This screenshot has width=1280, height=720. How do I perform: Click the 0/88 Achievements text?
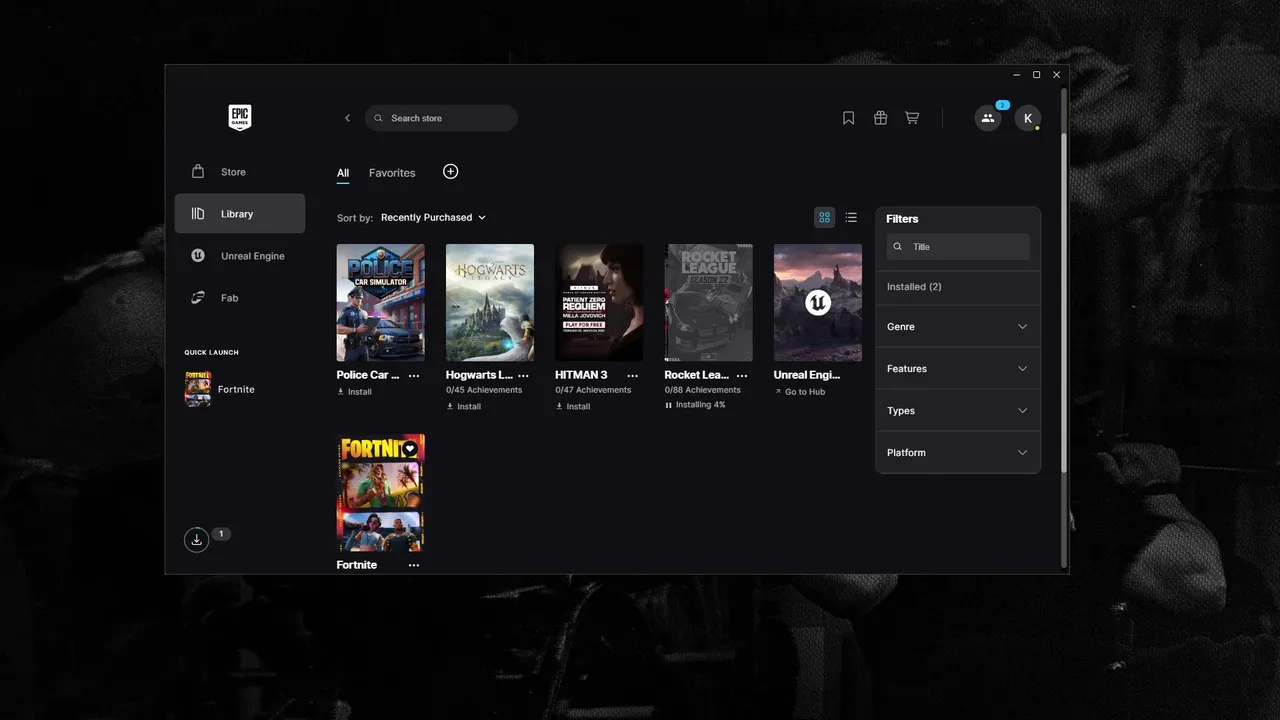point(703,390)
